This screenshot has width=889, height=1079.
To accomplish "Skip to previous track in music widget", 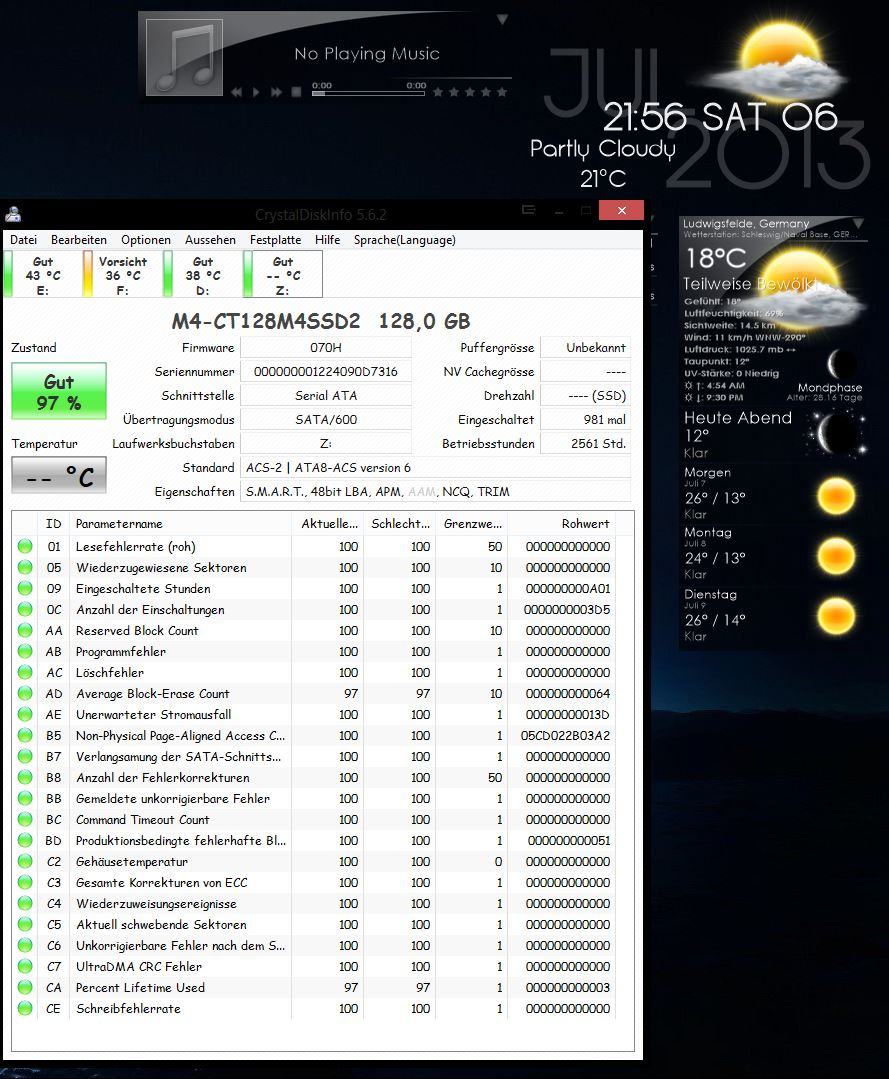I will coord(236,92).
